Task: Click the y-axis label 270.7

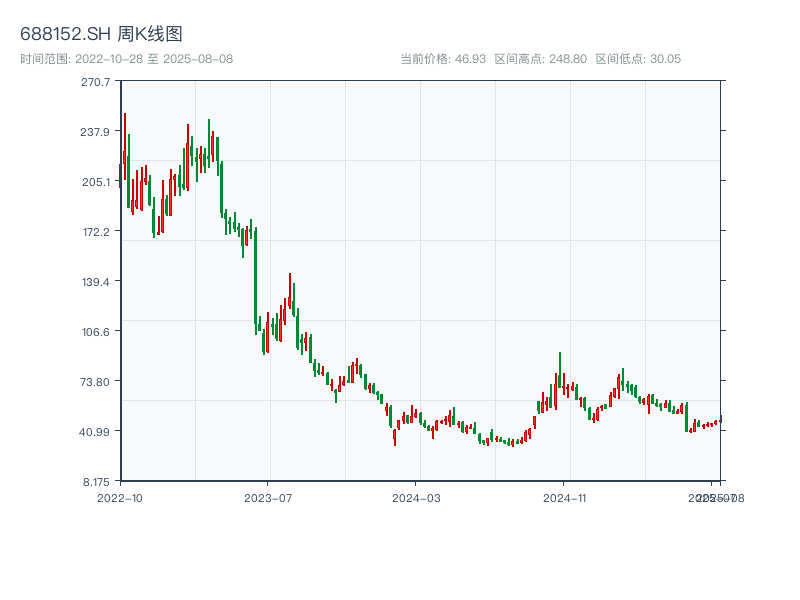Action: click(x=95, y=82)
